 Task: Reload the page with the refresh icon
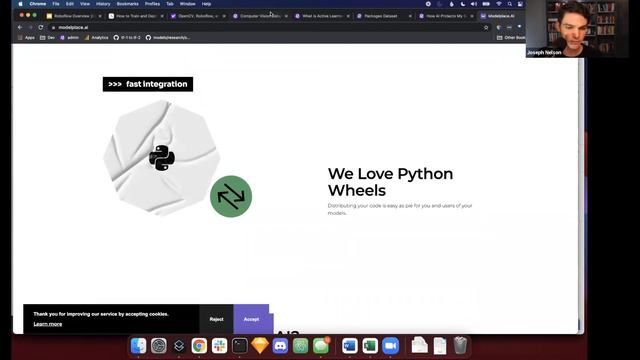pos(41,27)
